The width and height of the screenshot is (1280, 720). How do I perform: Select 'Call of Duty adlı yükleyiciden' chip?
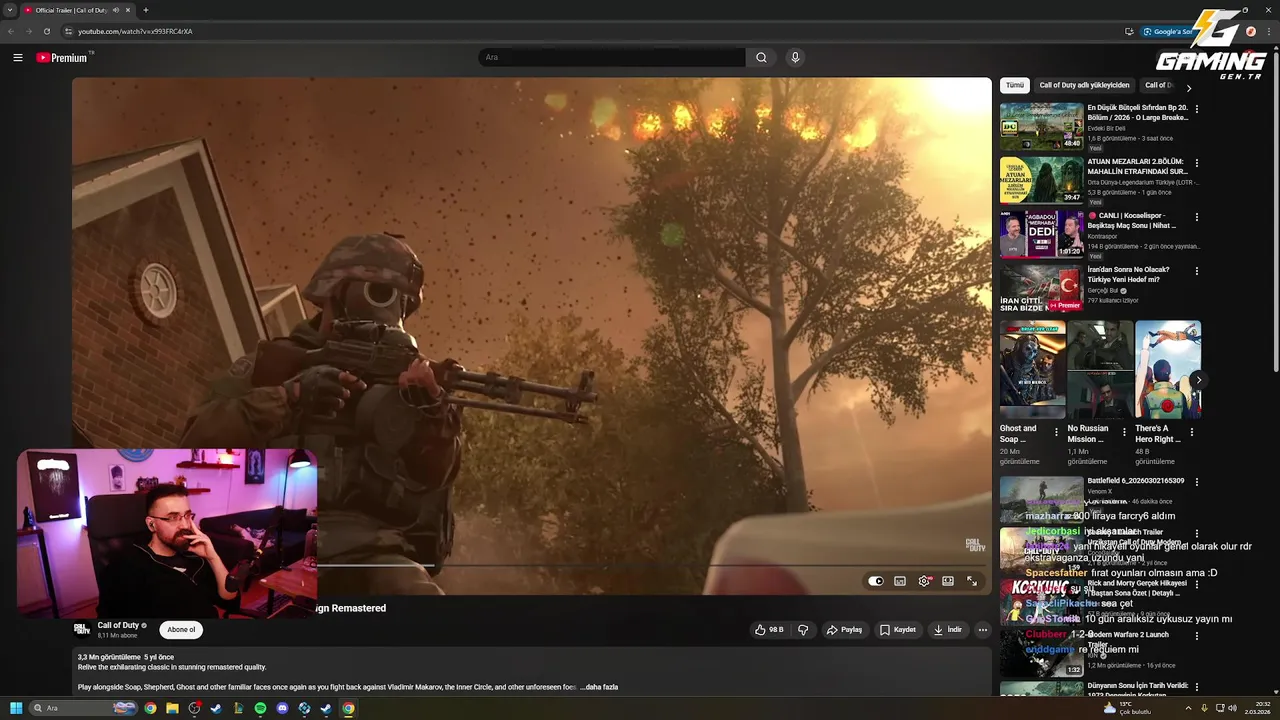tap(1084, 85)
